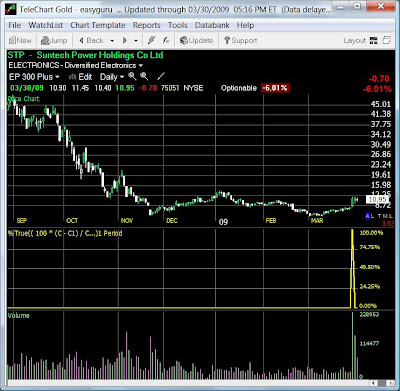400x391 pixels.
Task: Click the Price Chart pane label
Action: [24, 99]
